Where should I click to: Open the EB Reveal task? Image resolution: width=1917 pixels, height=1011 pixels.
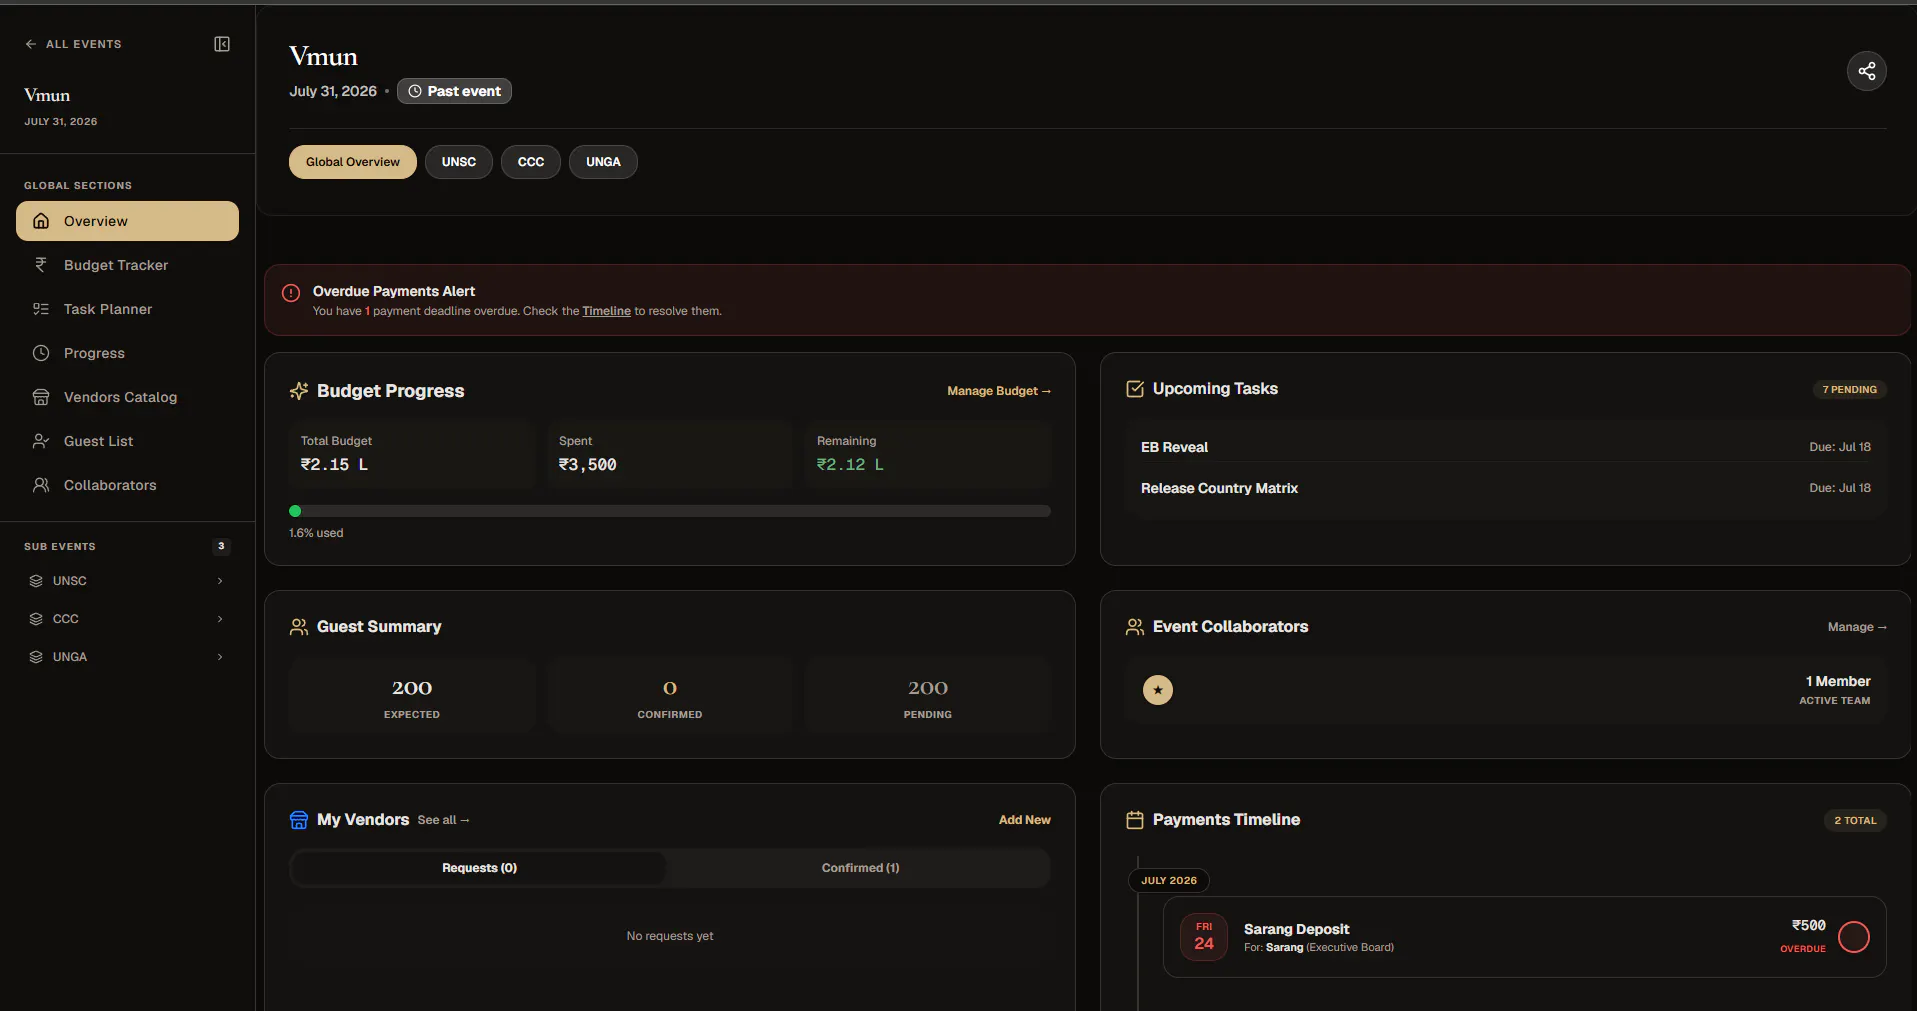click(1505, 447)
